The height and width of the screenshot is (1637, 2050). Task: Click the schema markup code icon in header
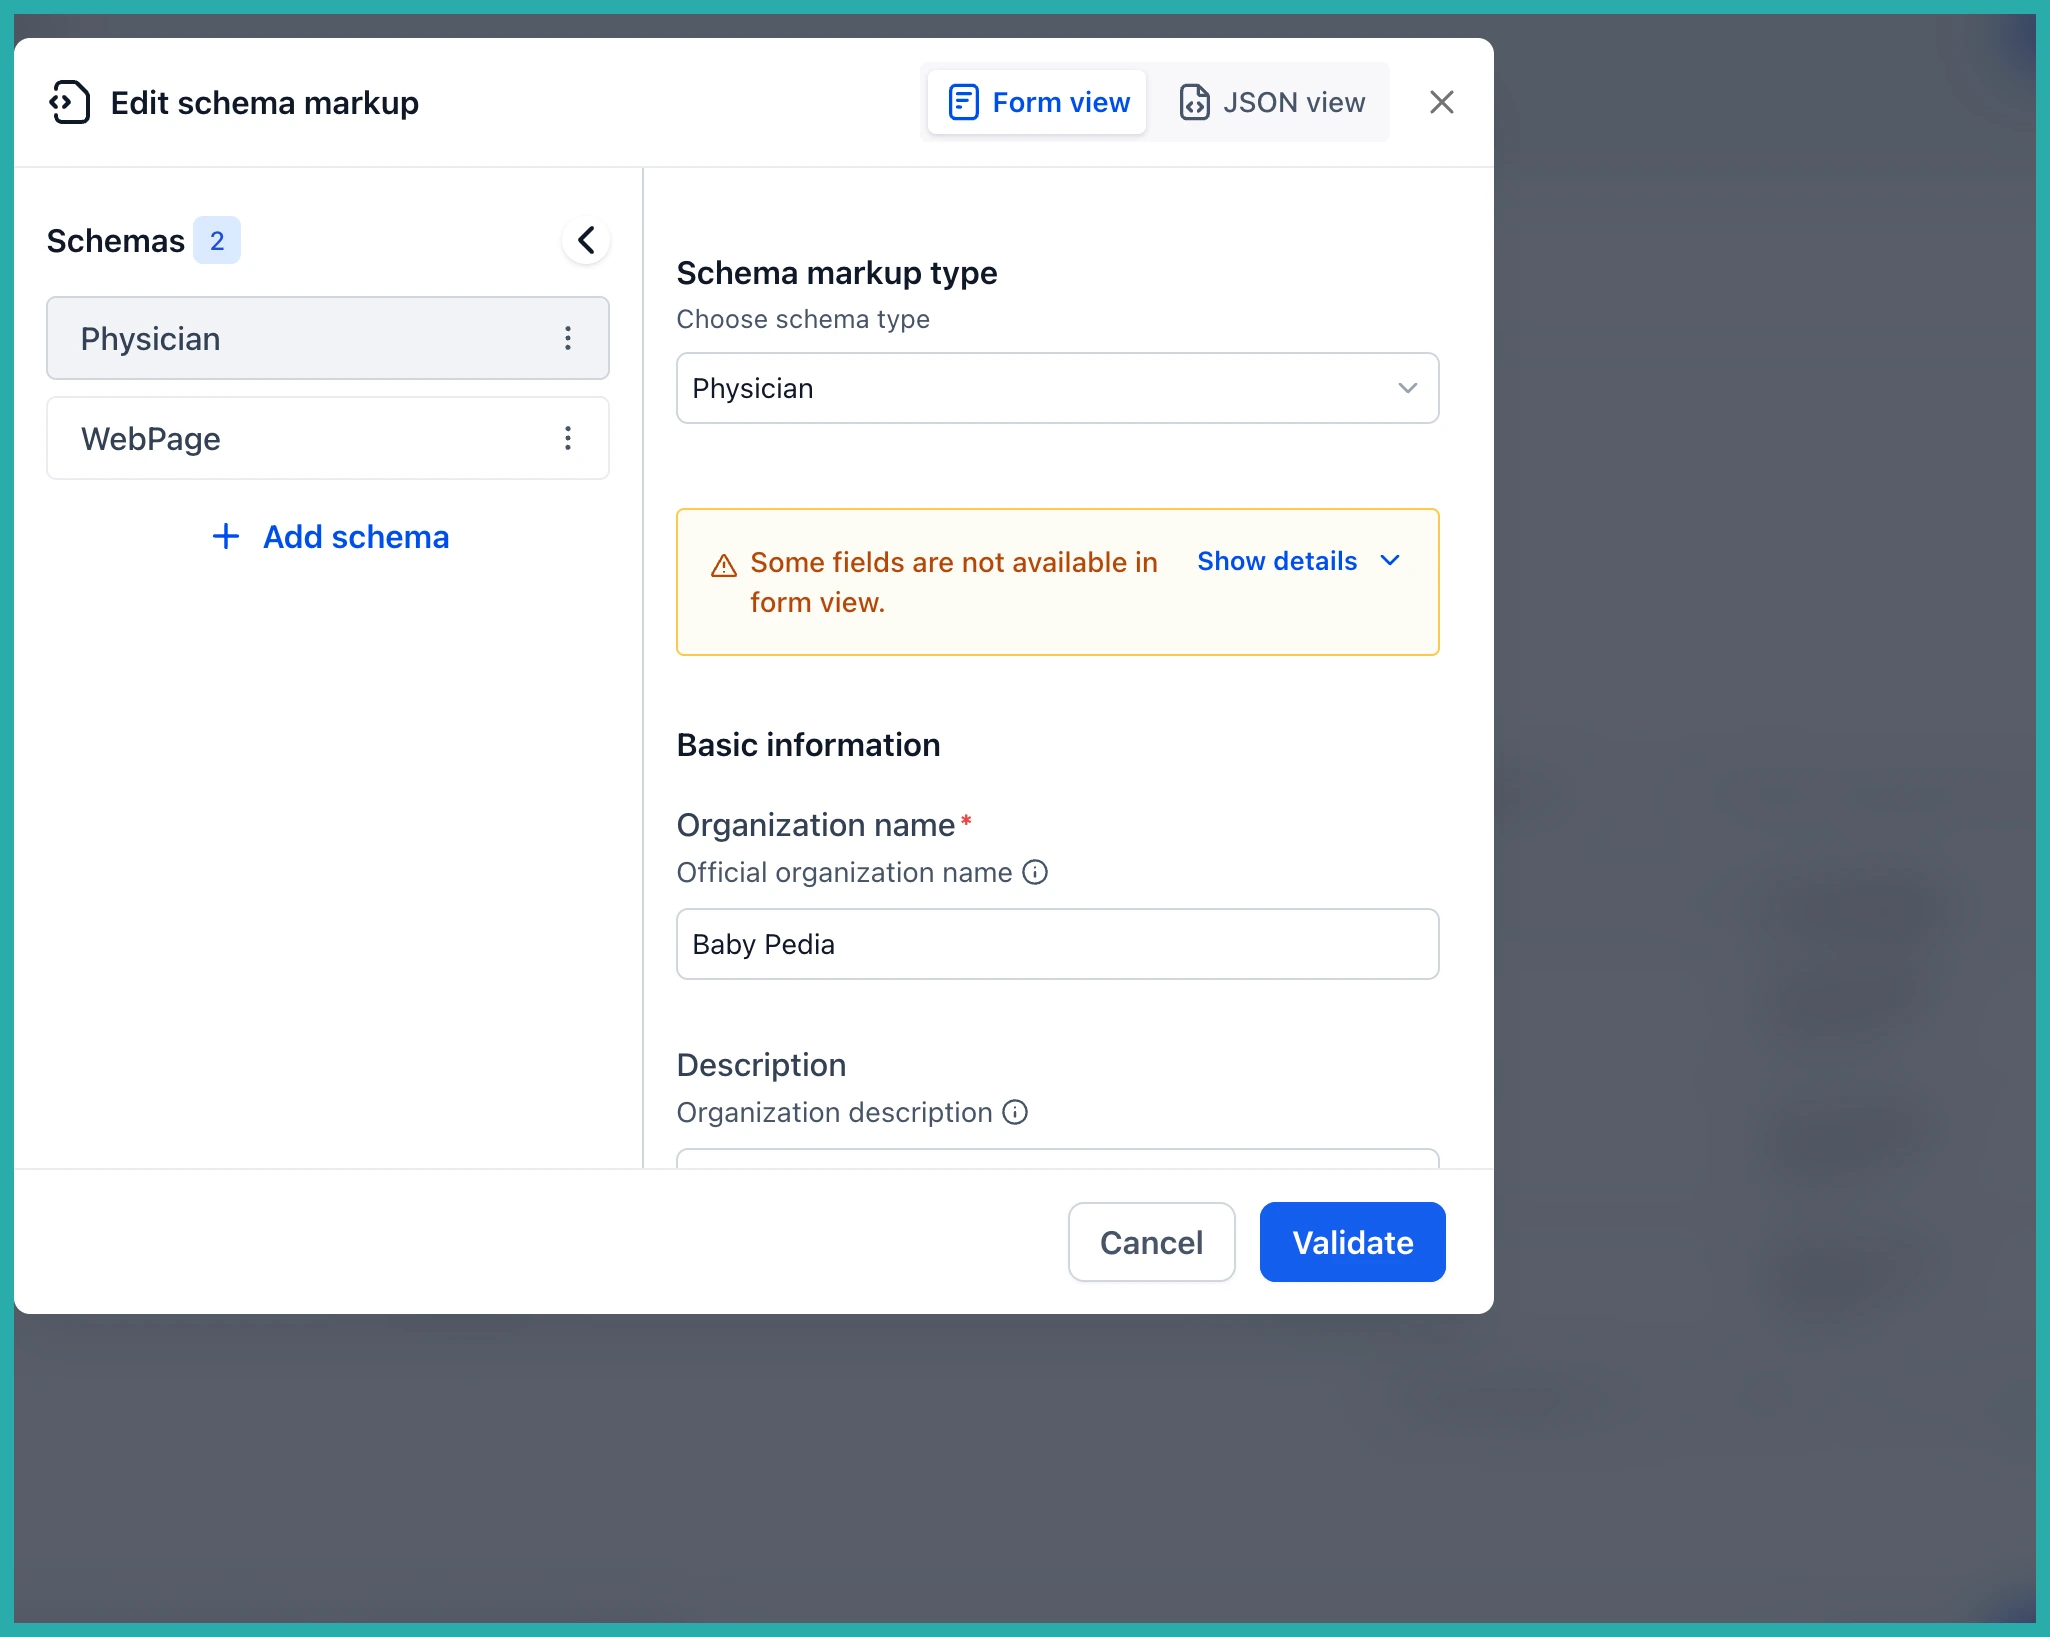point(69,102)
